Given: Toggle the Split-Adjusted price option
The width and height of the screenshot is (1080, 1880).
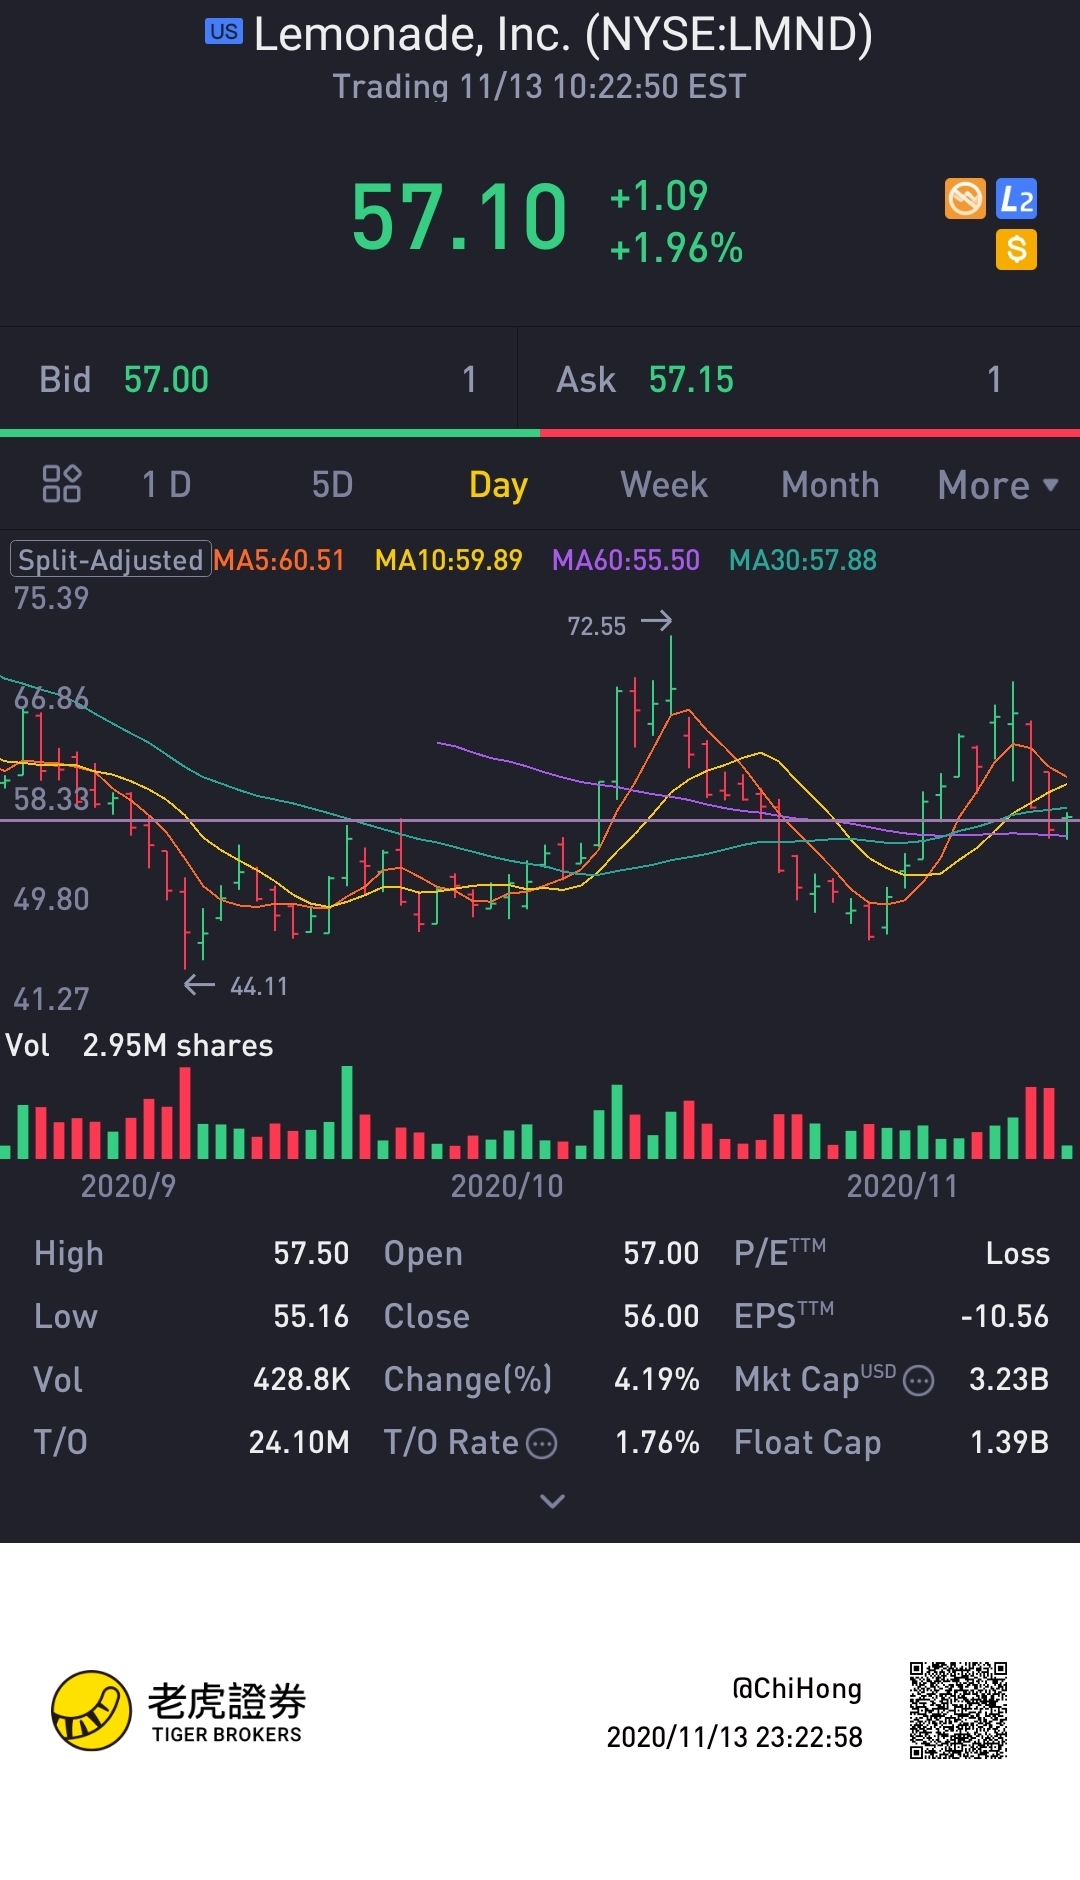Looking at the screenshot, I should (x=110, y=560).
